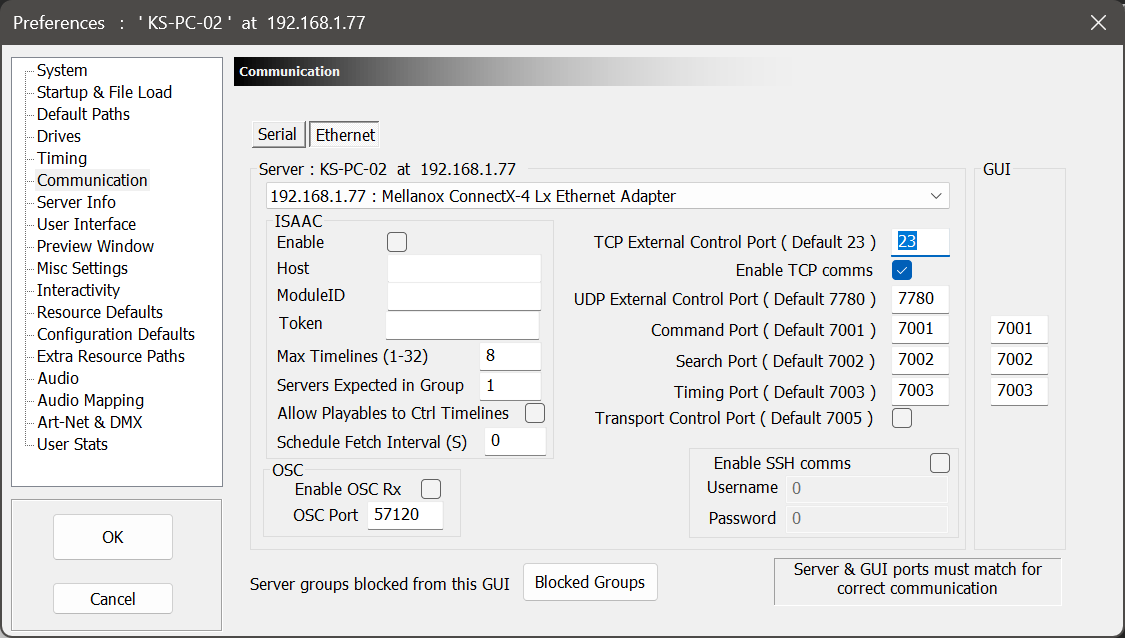Select Server Info in sidebar

tap(76, 202)
